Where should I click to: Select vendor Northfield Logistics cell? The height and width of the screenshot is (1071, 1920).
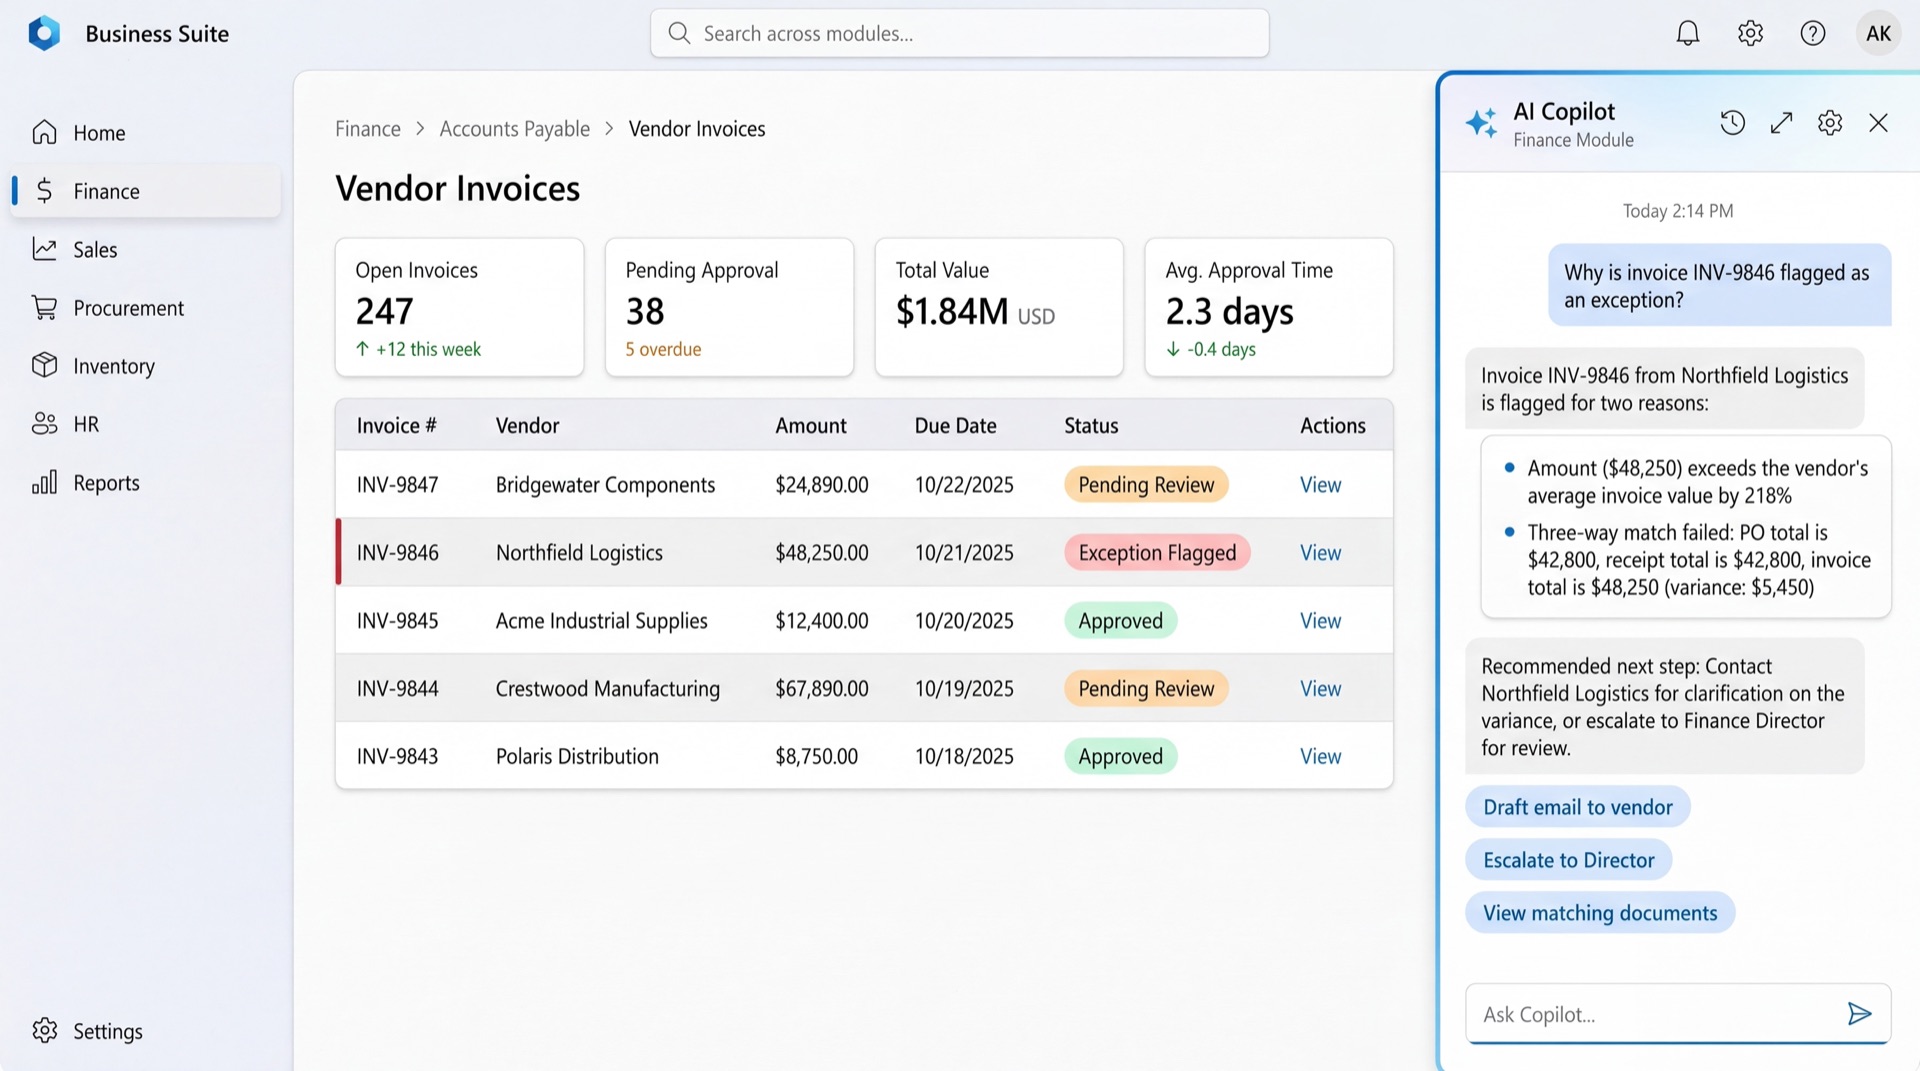(579, 553)
